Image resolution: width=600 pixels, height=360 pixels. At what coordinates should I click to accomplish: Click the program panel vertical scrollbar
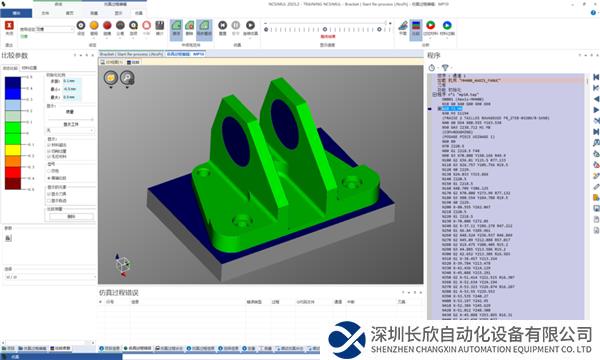coord(587,197)
